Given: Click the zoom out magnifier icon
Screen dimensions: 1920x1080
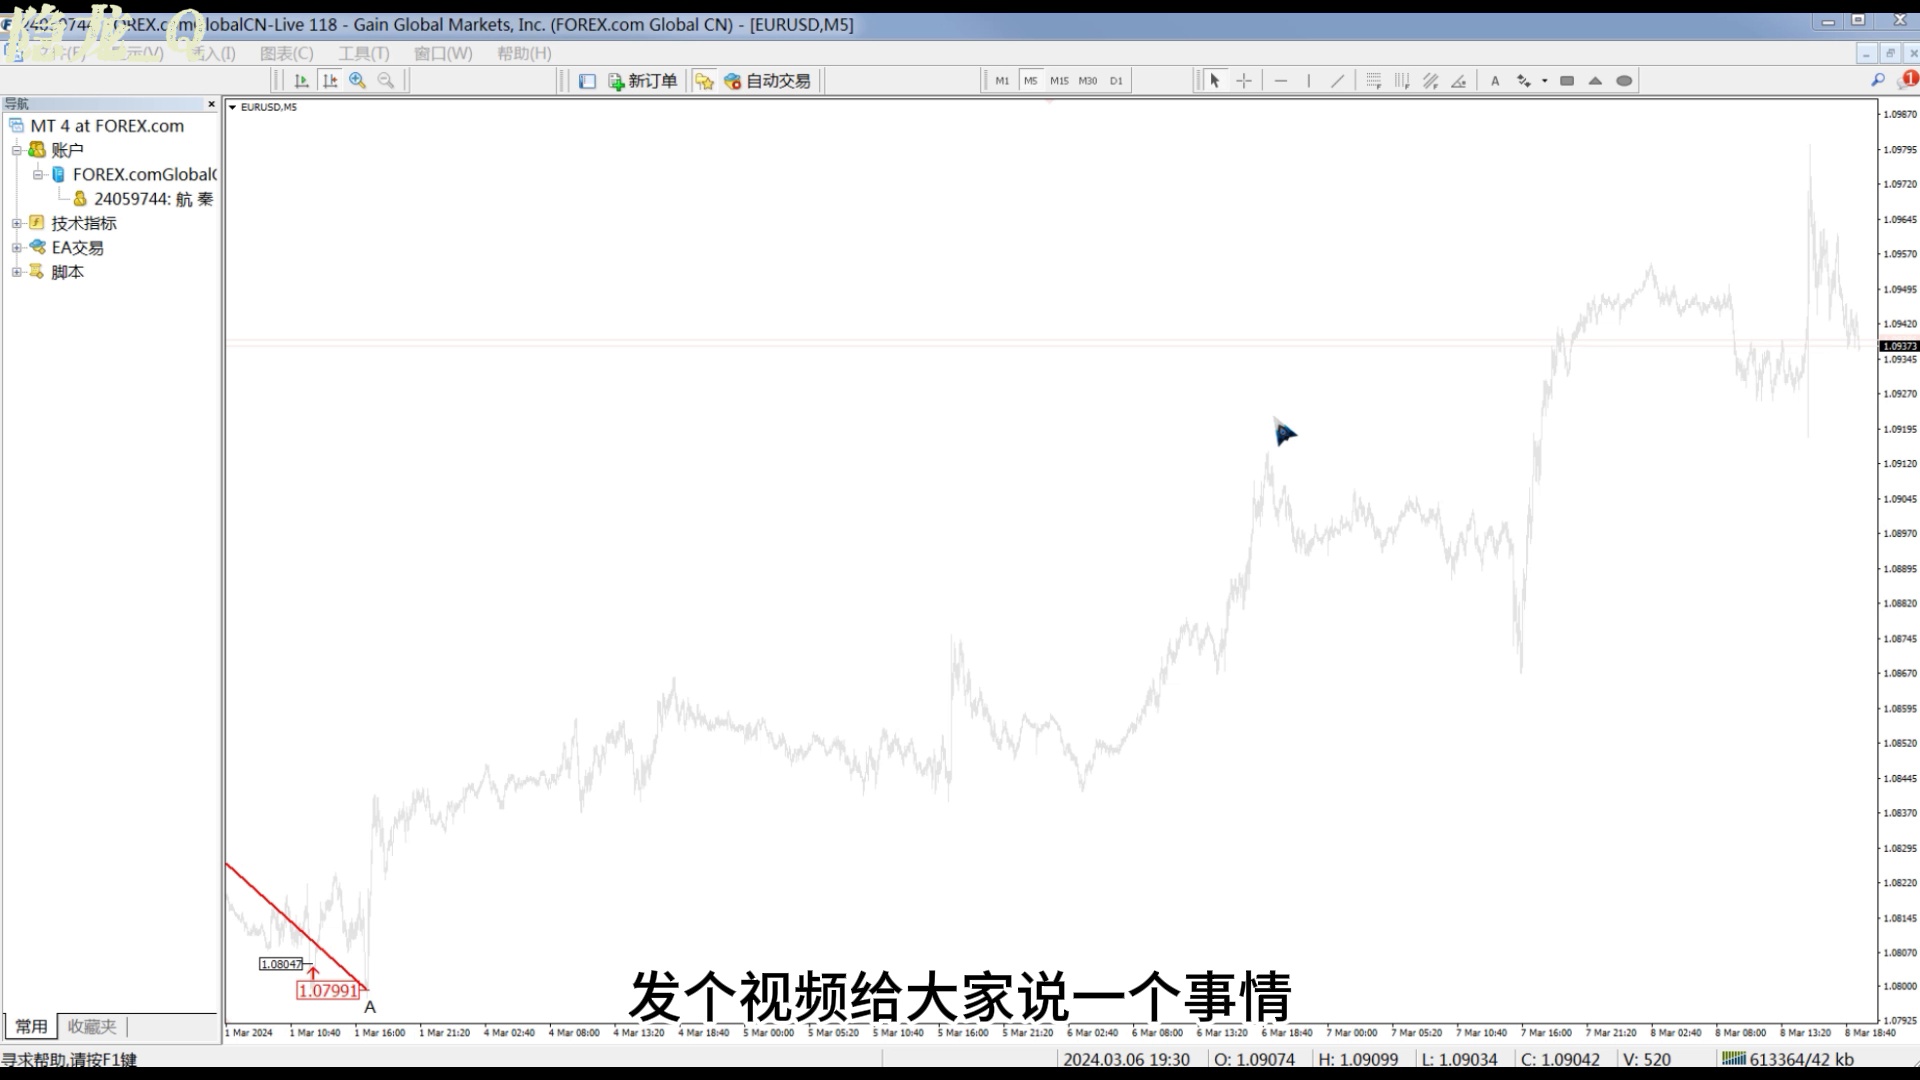Looking at the screenshot, I should (x=385, y=81).
